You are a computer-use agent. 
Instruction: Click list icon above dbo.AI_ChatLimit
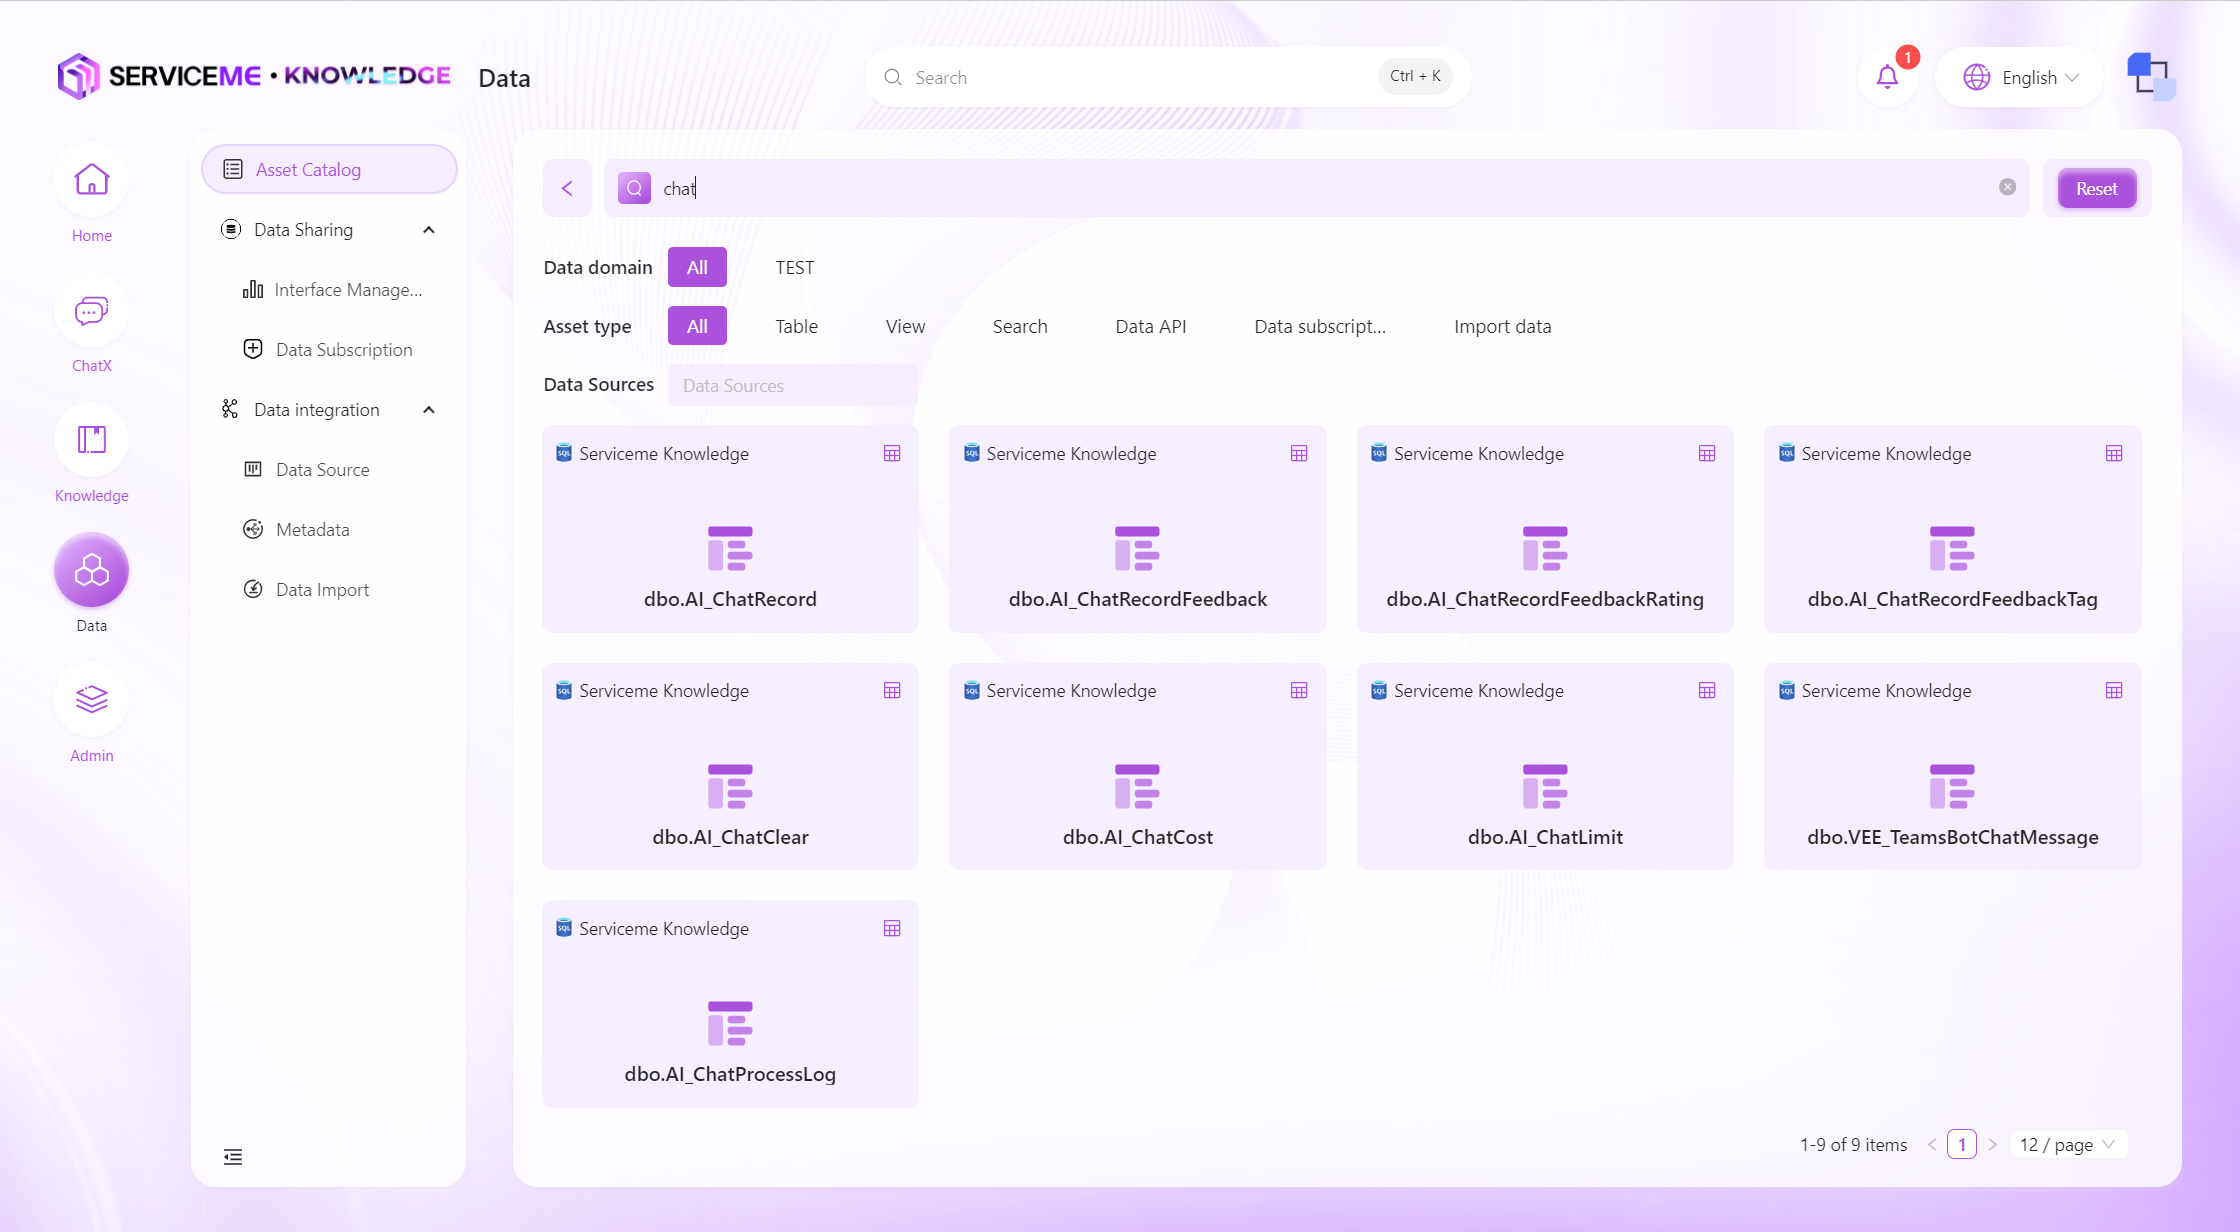1545,786
